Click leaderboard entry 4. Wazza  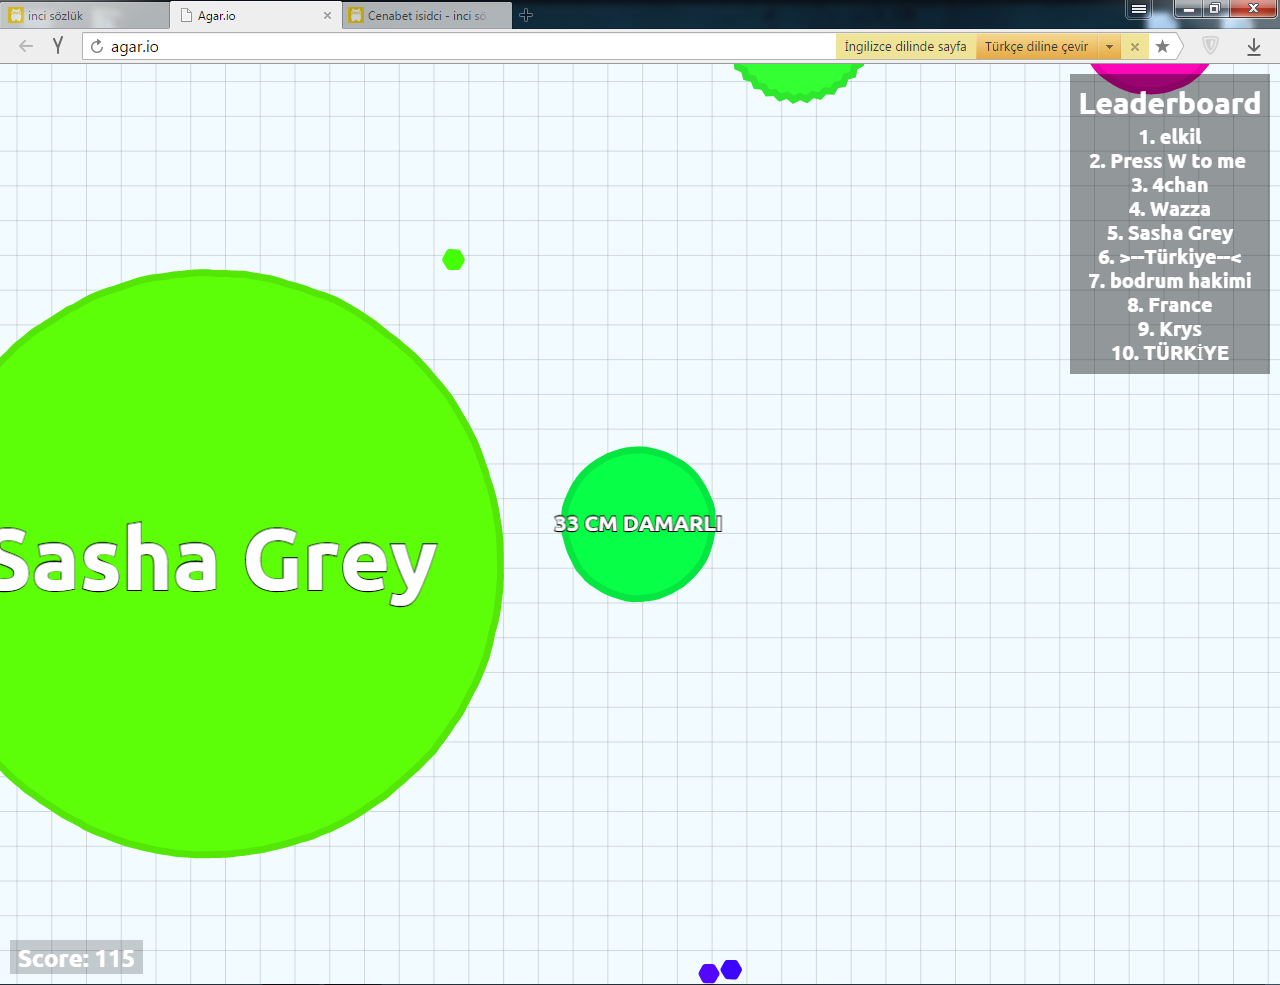click(x=1170, y=209)
